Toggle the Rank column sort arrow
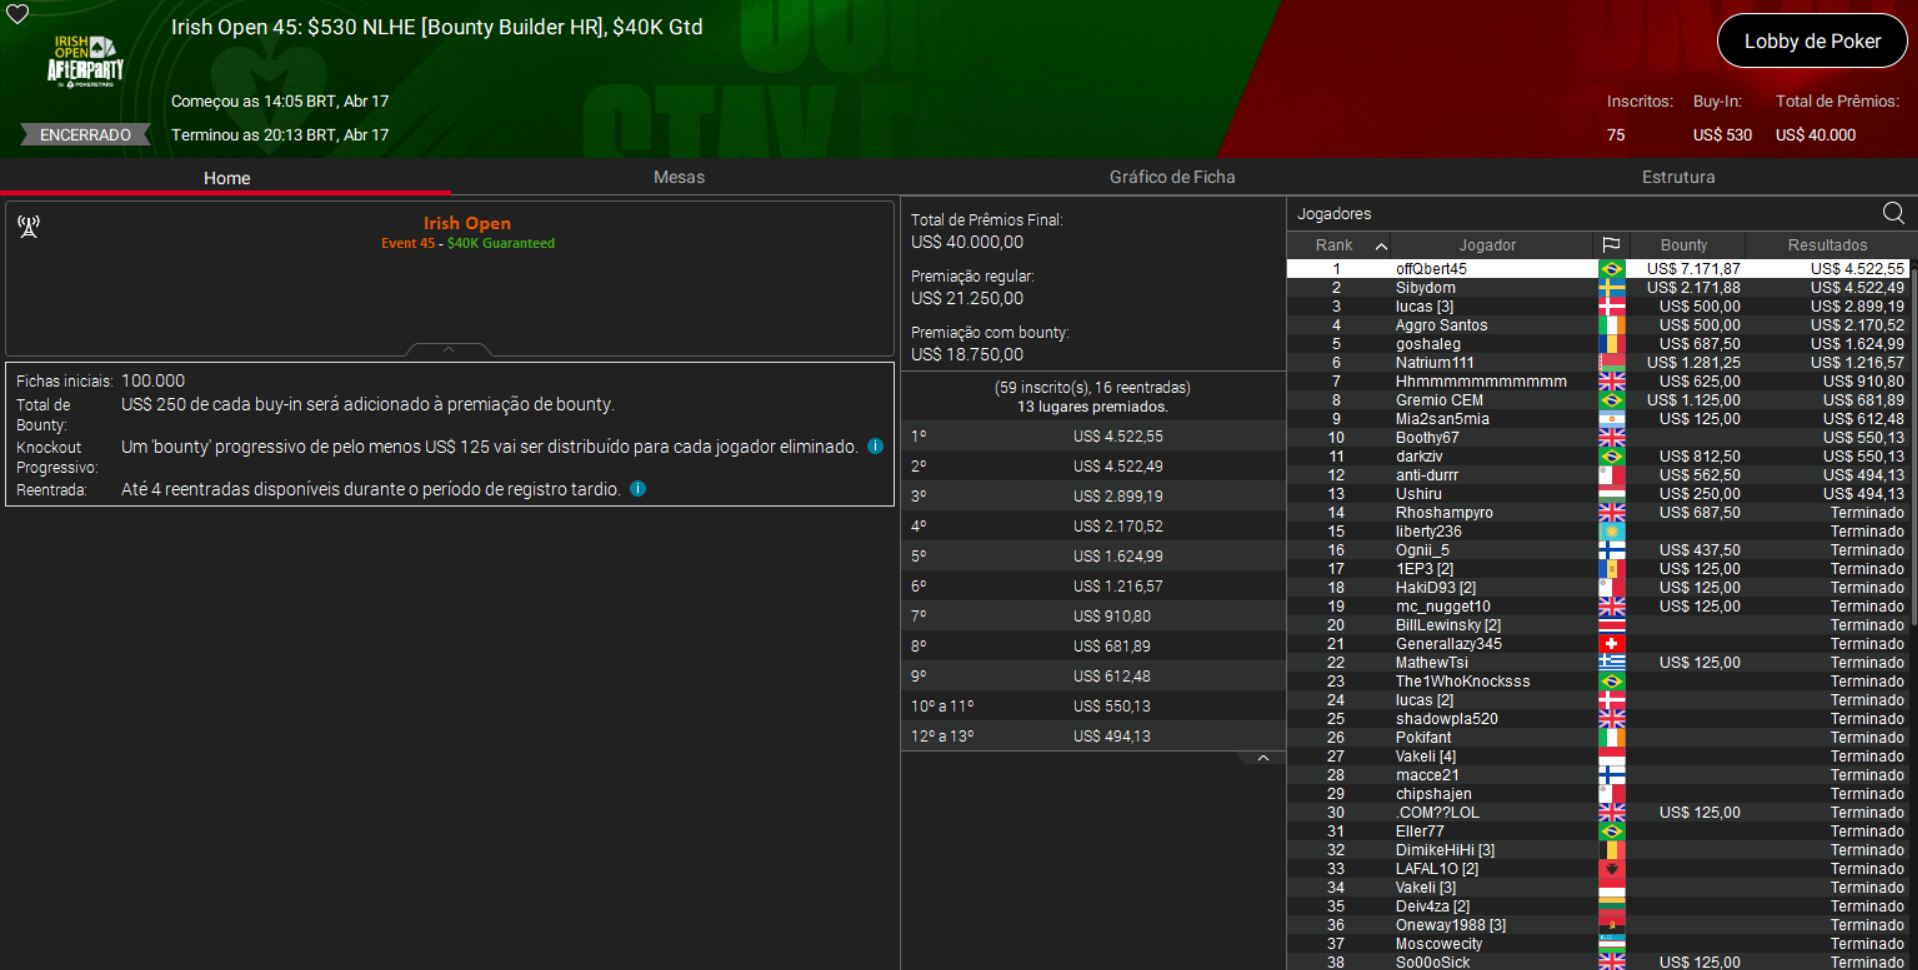This screenshot has height=970, width=1918. (1381, 244)
